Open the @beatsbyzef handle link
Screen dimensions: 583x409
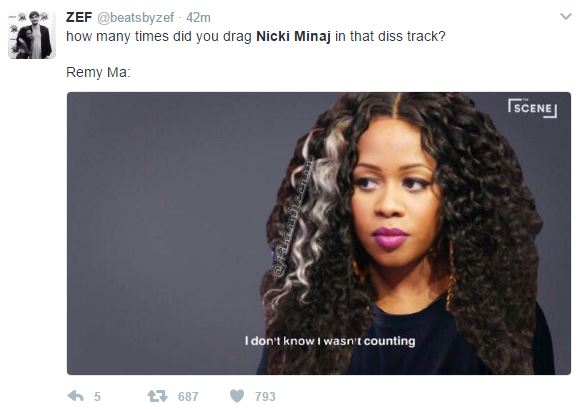[x=135, y=17]
